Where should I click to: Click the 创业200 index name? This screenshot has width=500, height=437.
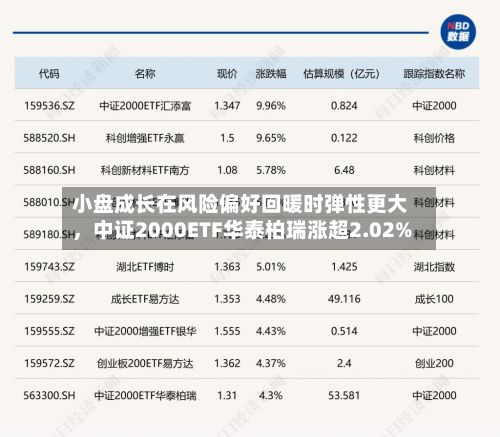click(434, 363)
